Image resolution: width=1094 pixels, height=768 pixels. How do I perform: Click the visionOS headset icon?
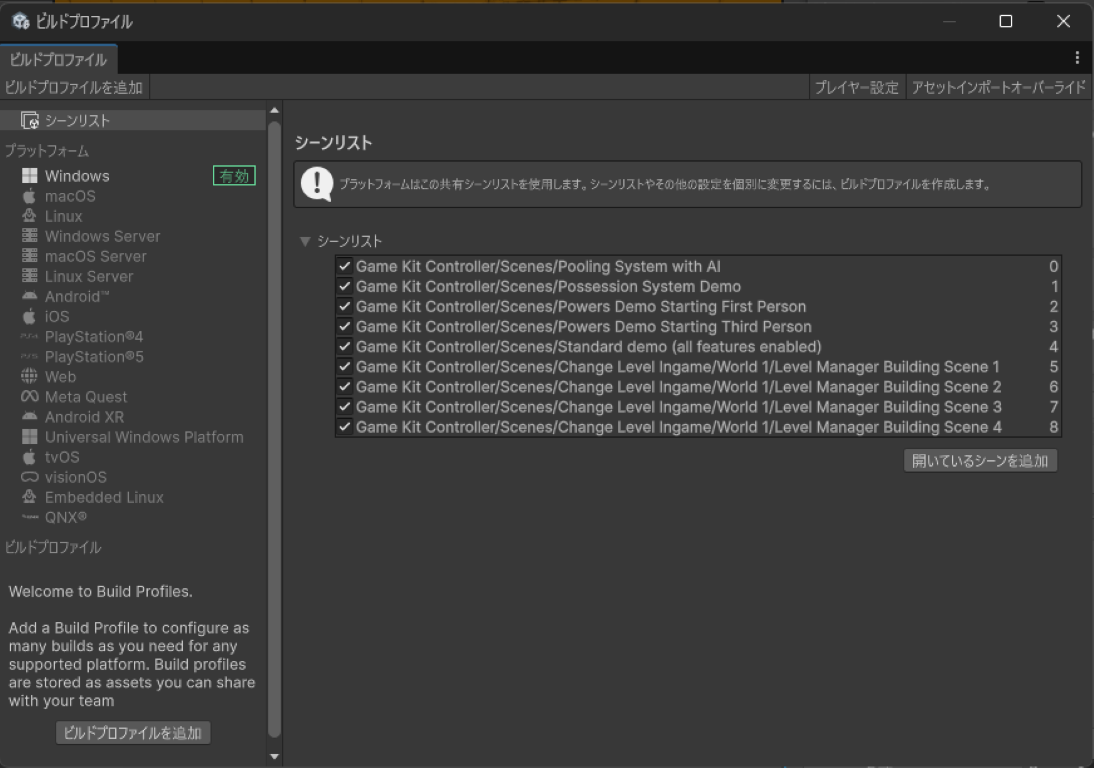pos(29,477)
